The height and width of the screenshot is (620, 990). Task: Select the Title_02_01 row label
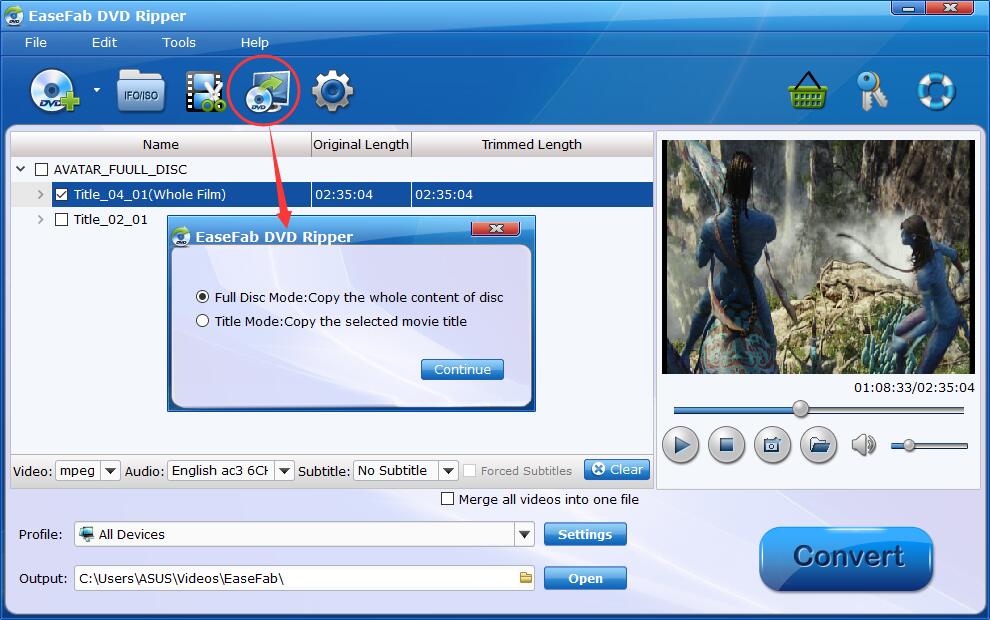point(110,220)
